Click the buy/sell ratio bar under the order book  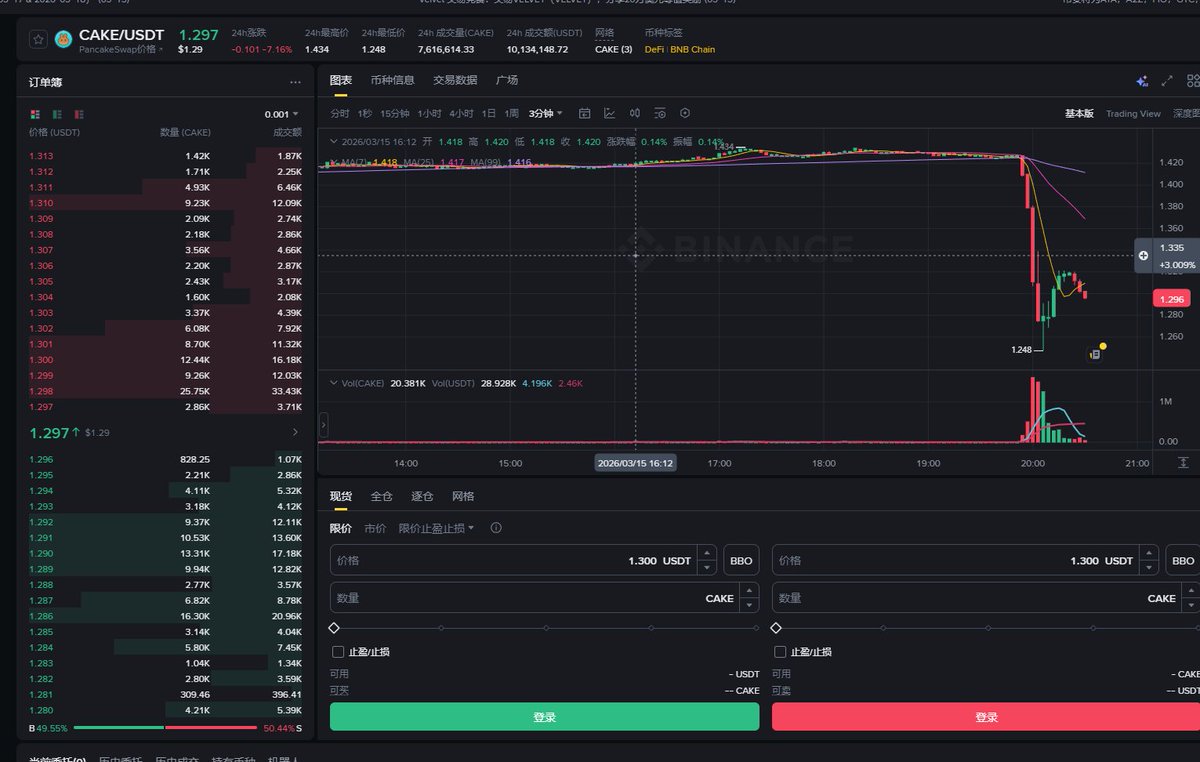165,728
